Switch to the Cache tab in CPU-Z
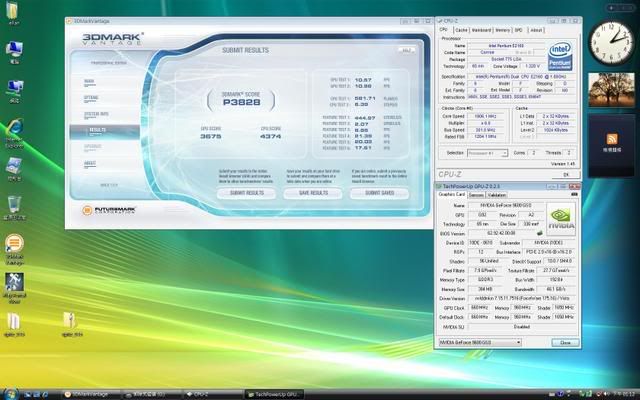The image size is (640, 400). (461, 30)
